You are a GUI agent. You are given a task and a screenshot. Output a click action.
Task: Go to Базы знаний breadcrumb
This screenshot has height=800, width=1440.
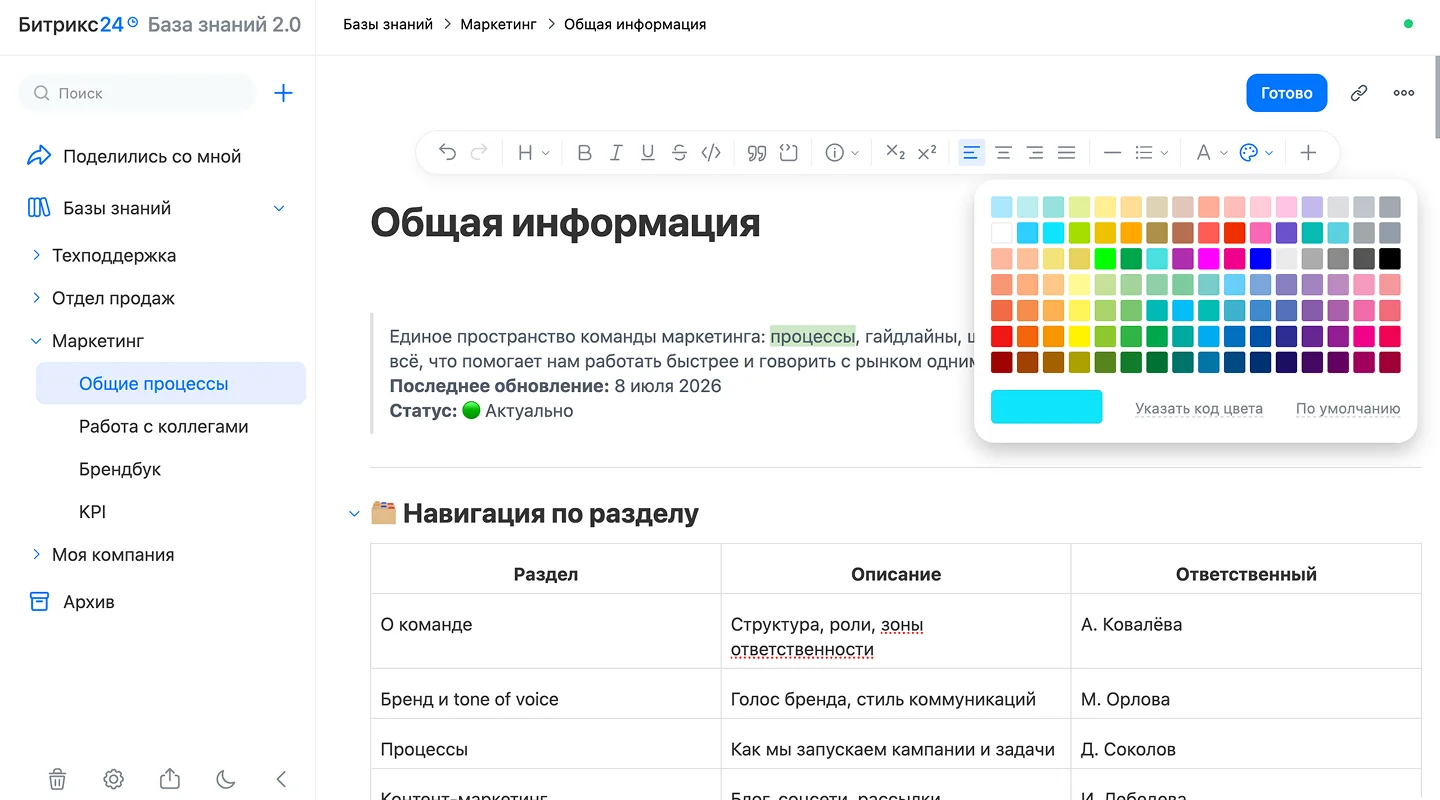click(388, 24)
